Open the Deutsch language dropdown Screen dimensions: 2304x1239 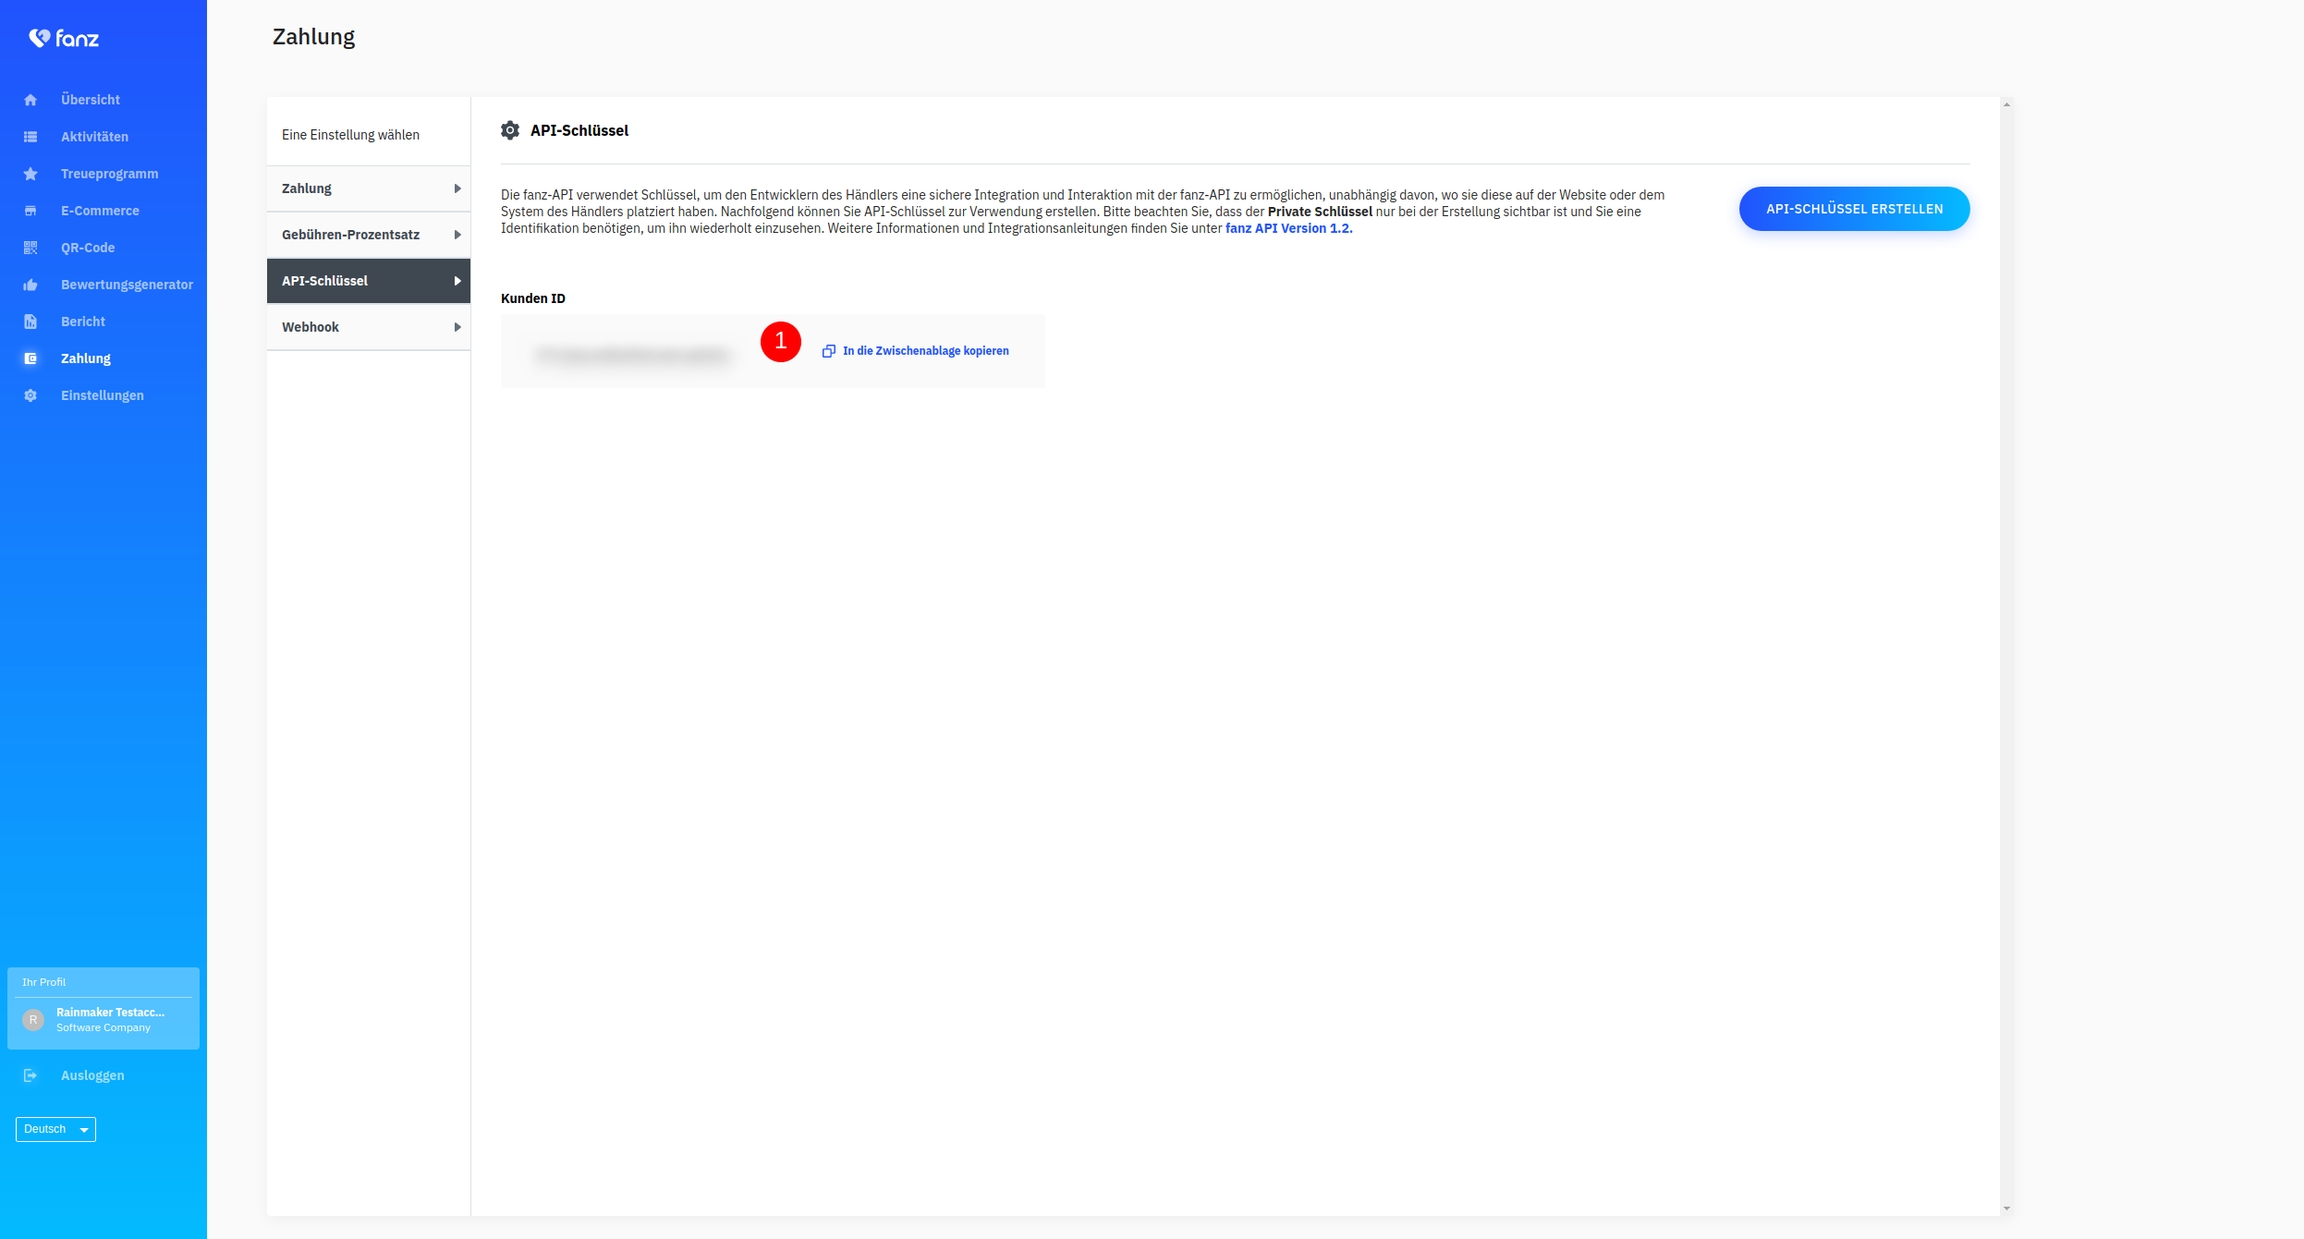(56, 1129)
